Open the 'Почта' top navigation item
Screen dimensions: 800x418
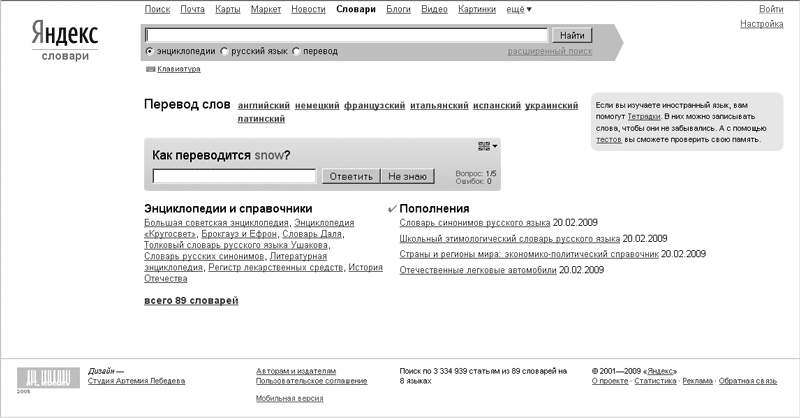coord(192,9)
